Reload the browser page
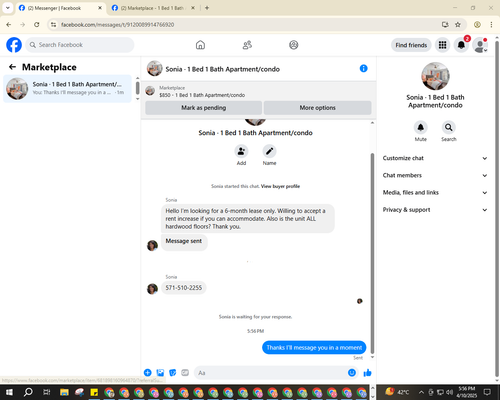This screenshot has height=400, width=500. (x=37, y=25)
